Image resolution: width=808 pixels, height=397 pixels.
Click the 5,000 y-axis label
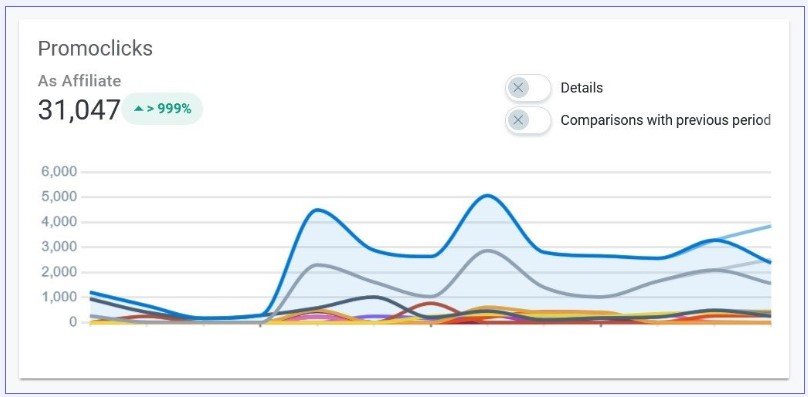[x=59, y=197]
